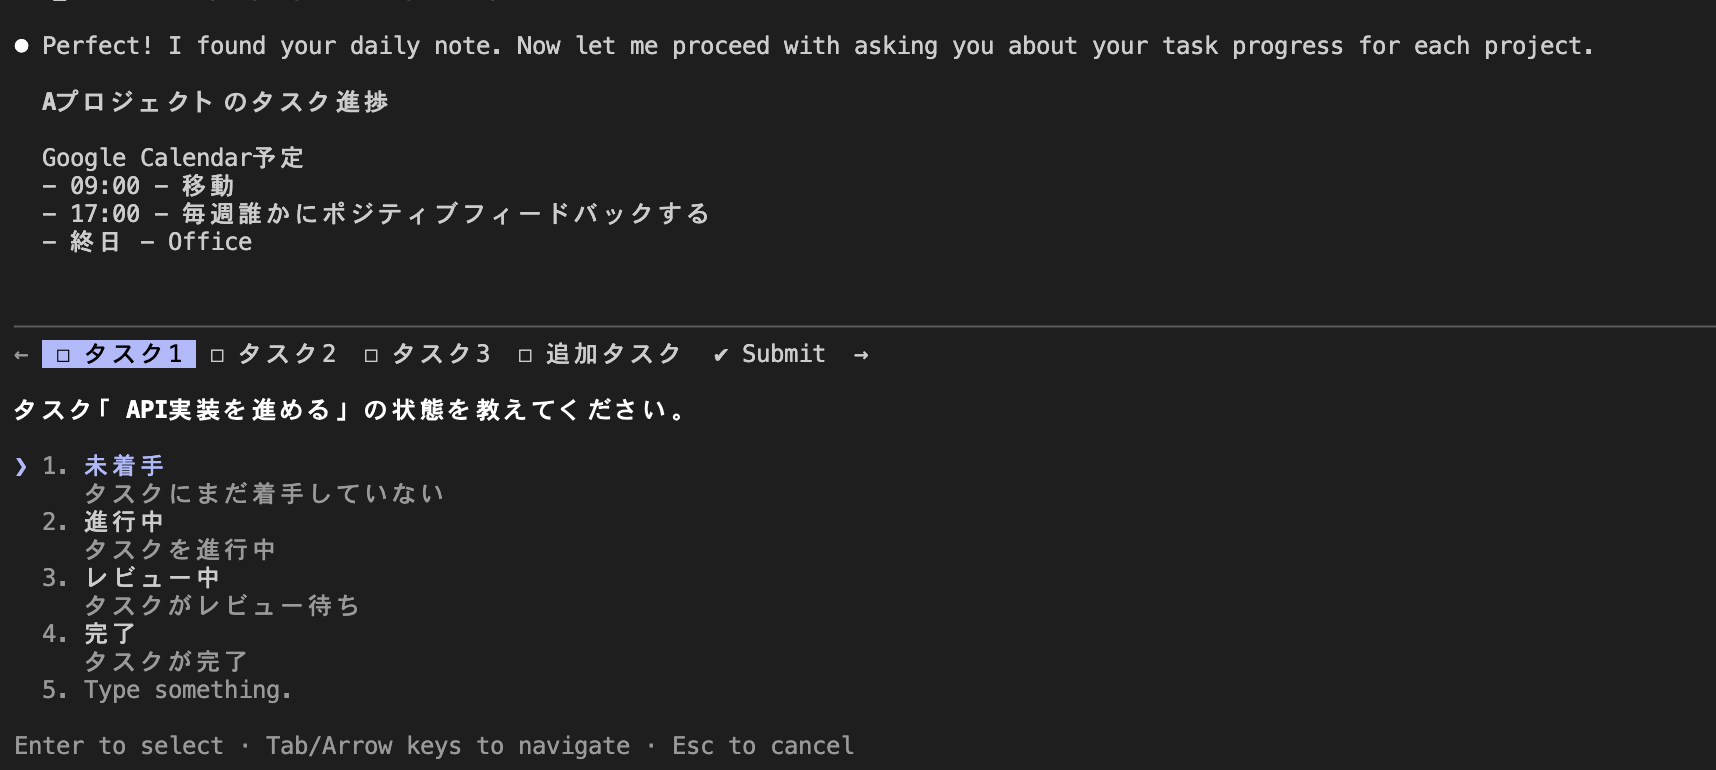Click the horizontal divider line above タスク1
The height and width of the screenshot is (770, 1716).
tap(858, 323)
